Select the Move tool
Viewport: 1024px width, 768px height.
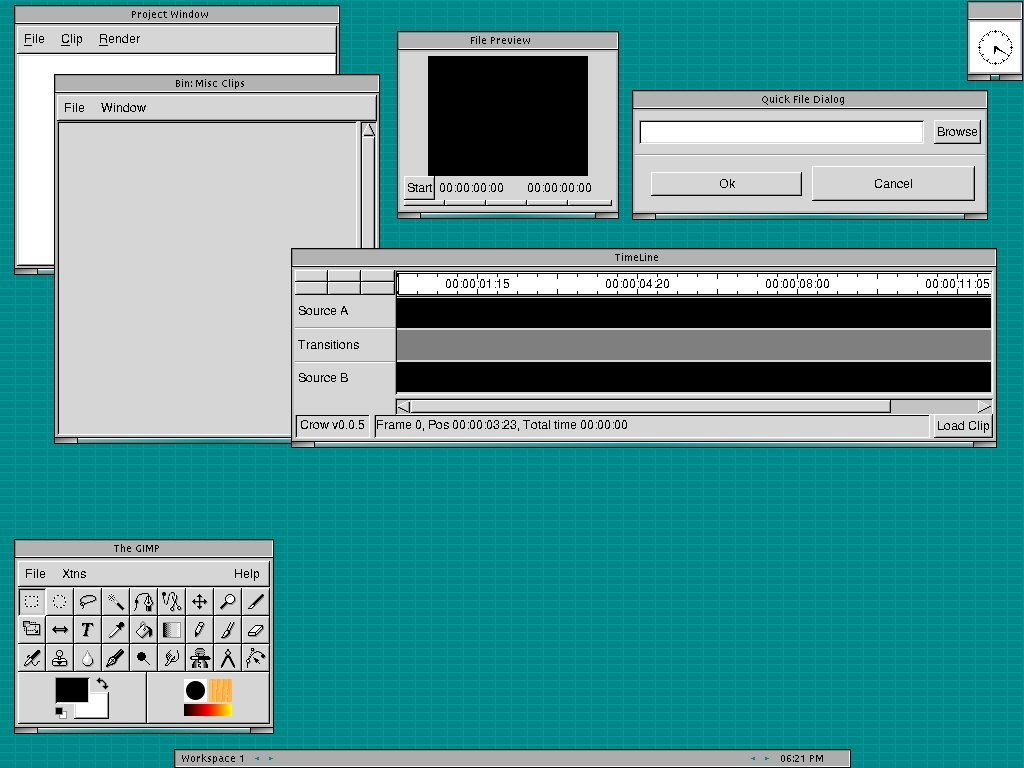coord(200,601)
